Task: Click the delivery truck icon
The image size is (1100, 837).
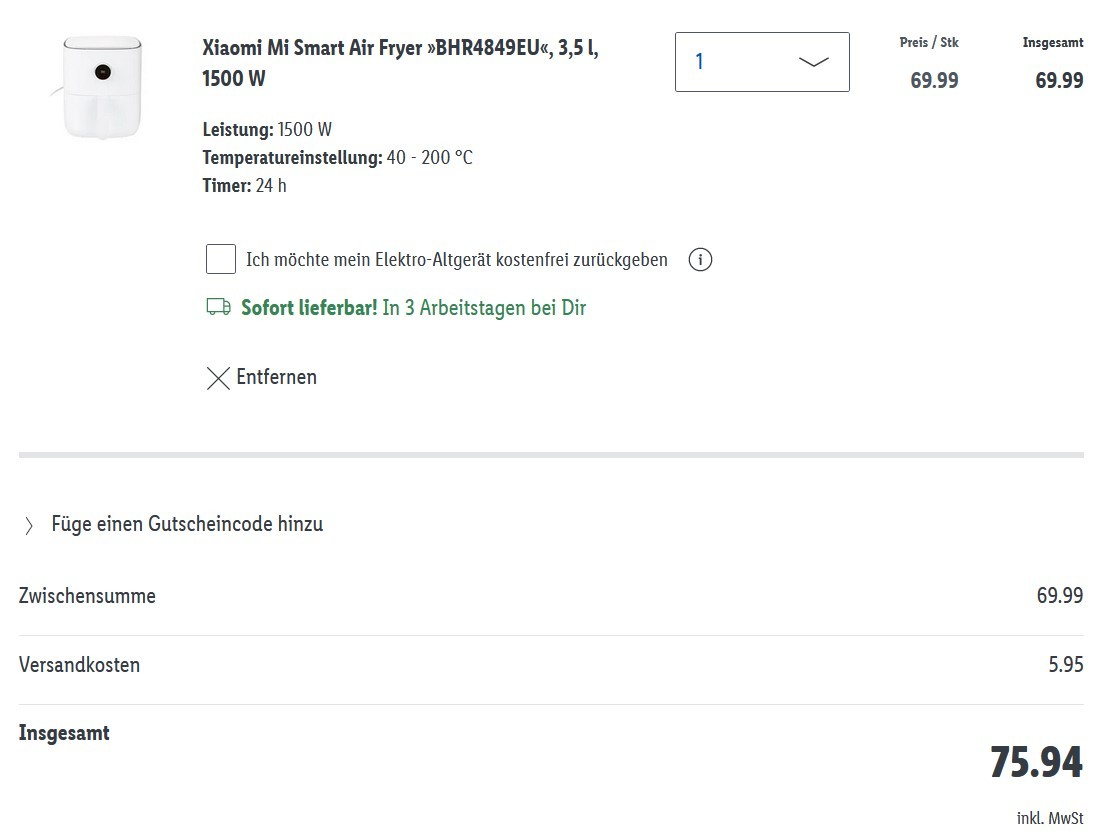Action: pos(218,307)
